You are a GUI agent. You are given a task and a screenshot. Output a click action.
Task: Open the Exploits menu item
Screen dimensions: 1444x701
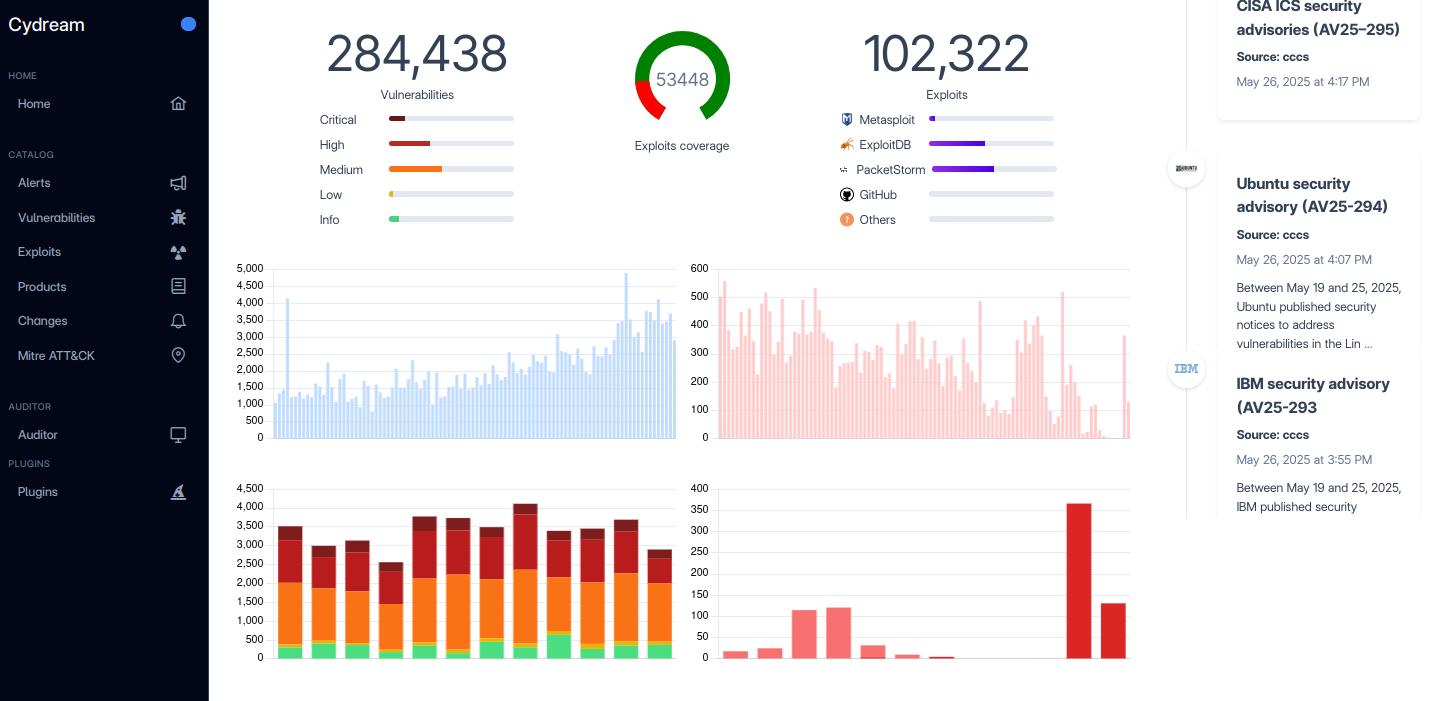click(x=39, y=252)
